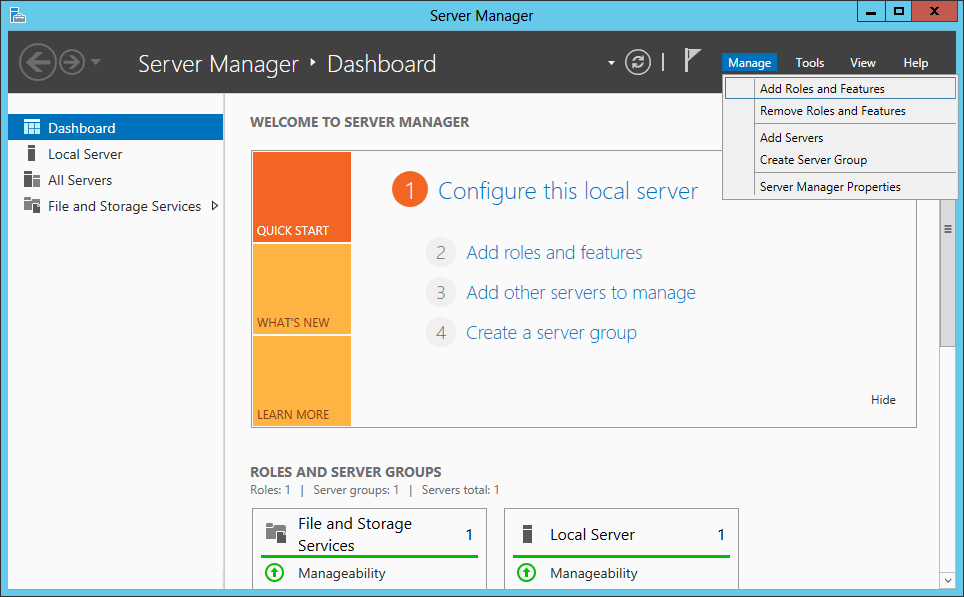Click green status icon in File and Storage tile
This screenshot has height=597, width=964.
[274, 572]
